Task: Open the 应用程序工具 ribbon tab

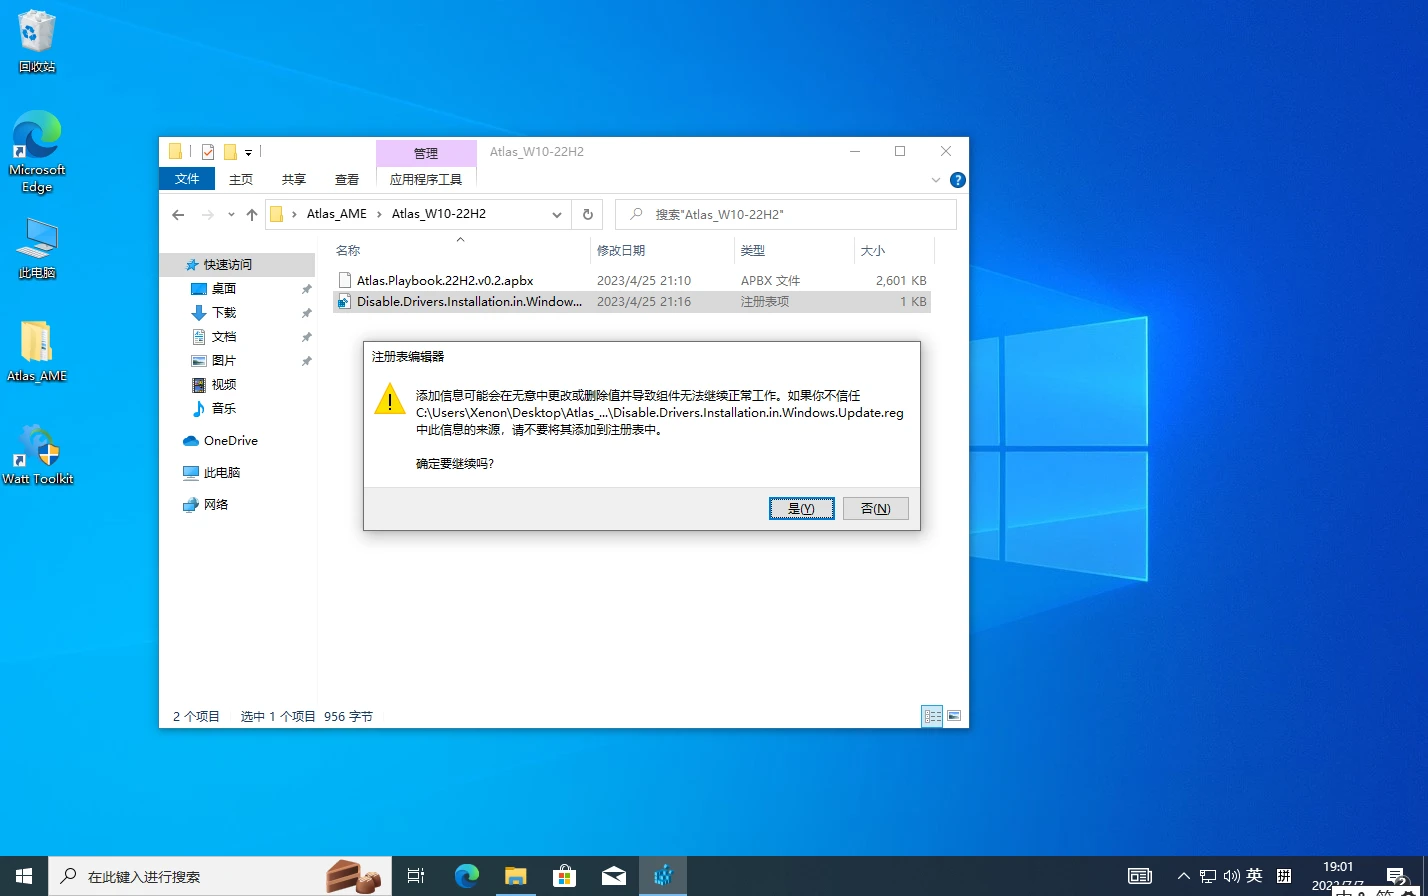Action: pos(426,179)
